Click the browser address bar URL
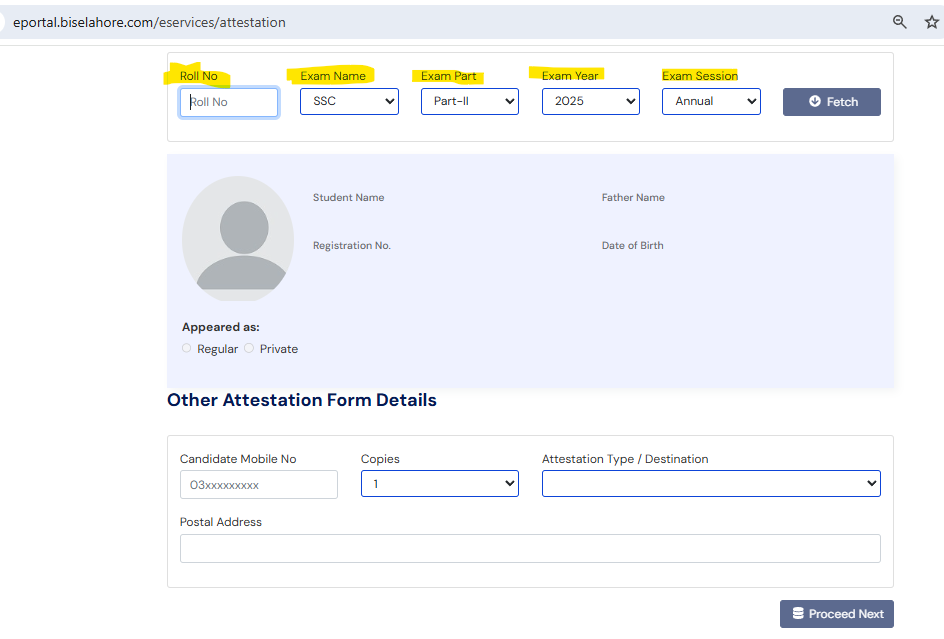944x639 pixels. pyautogui.click(x=149, y=22)
